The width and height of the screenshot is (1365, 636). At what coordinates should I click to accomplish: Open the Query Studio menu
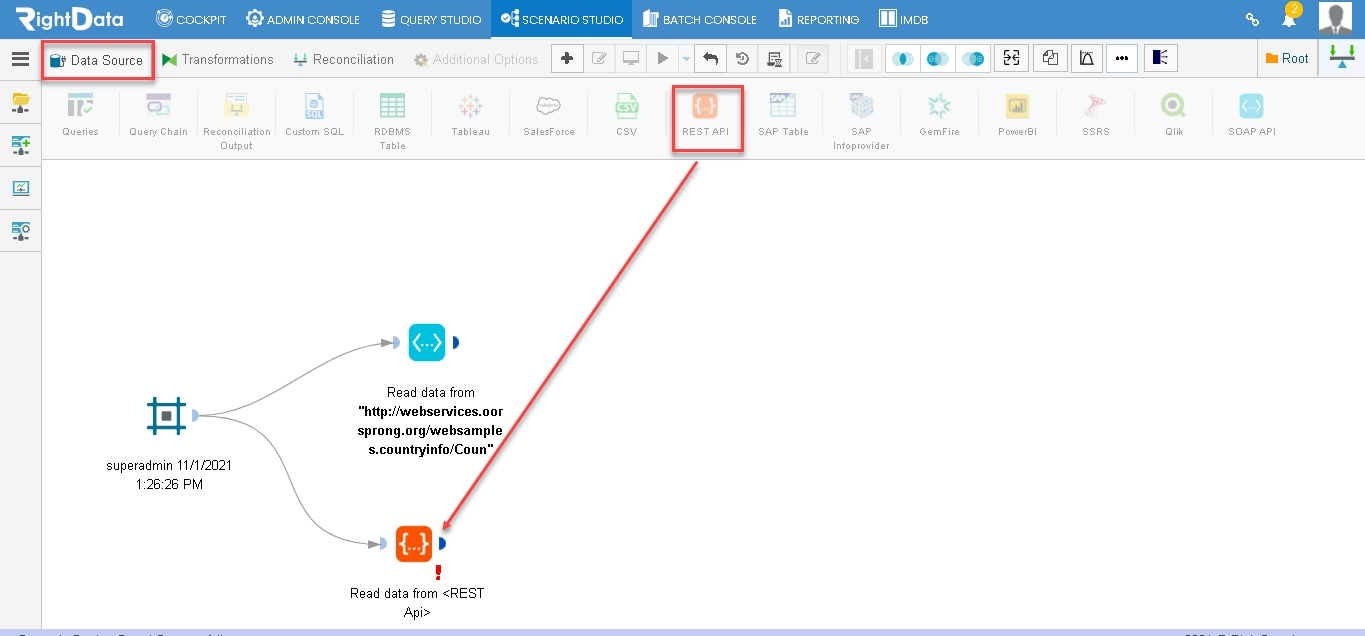tap(432, 19)
